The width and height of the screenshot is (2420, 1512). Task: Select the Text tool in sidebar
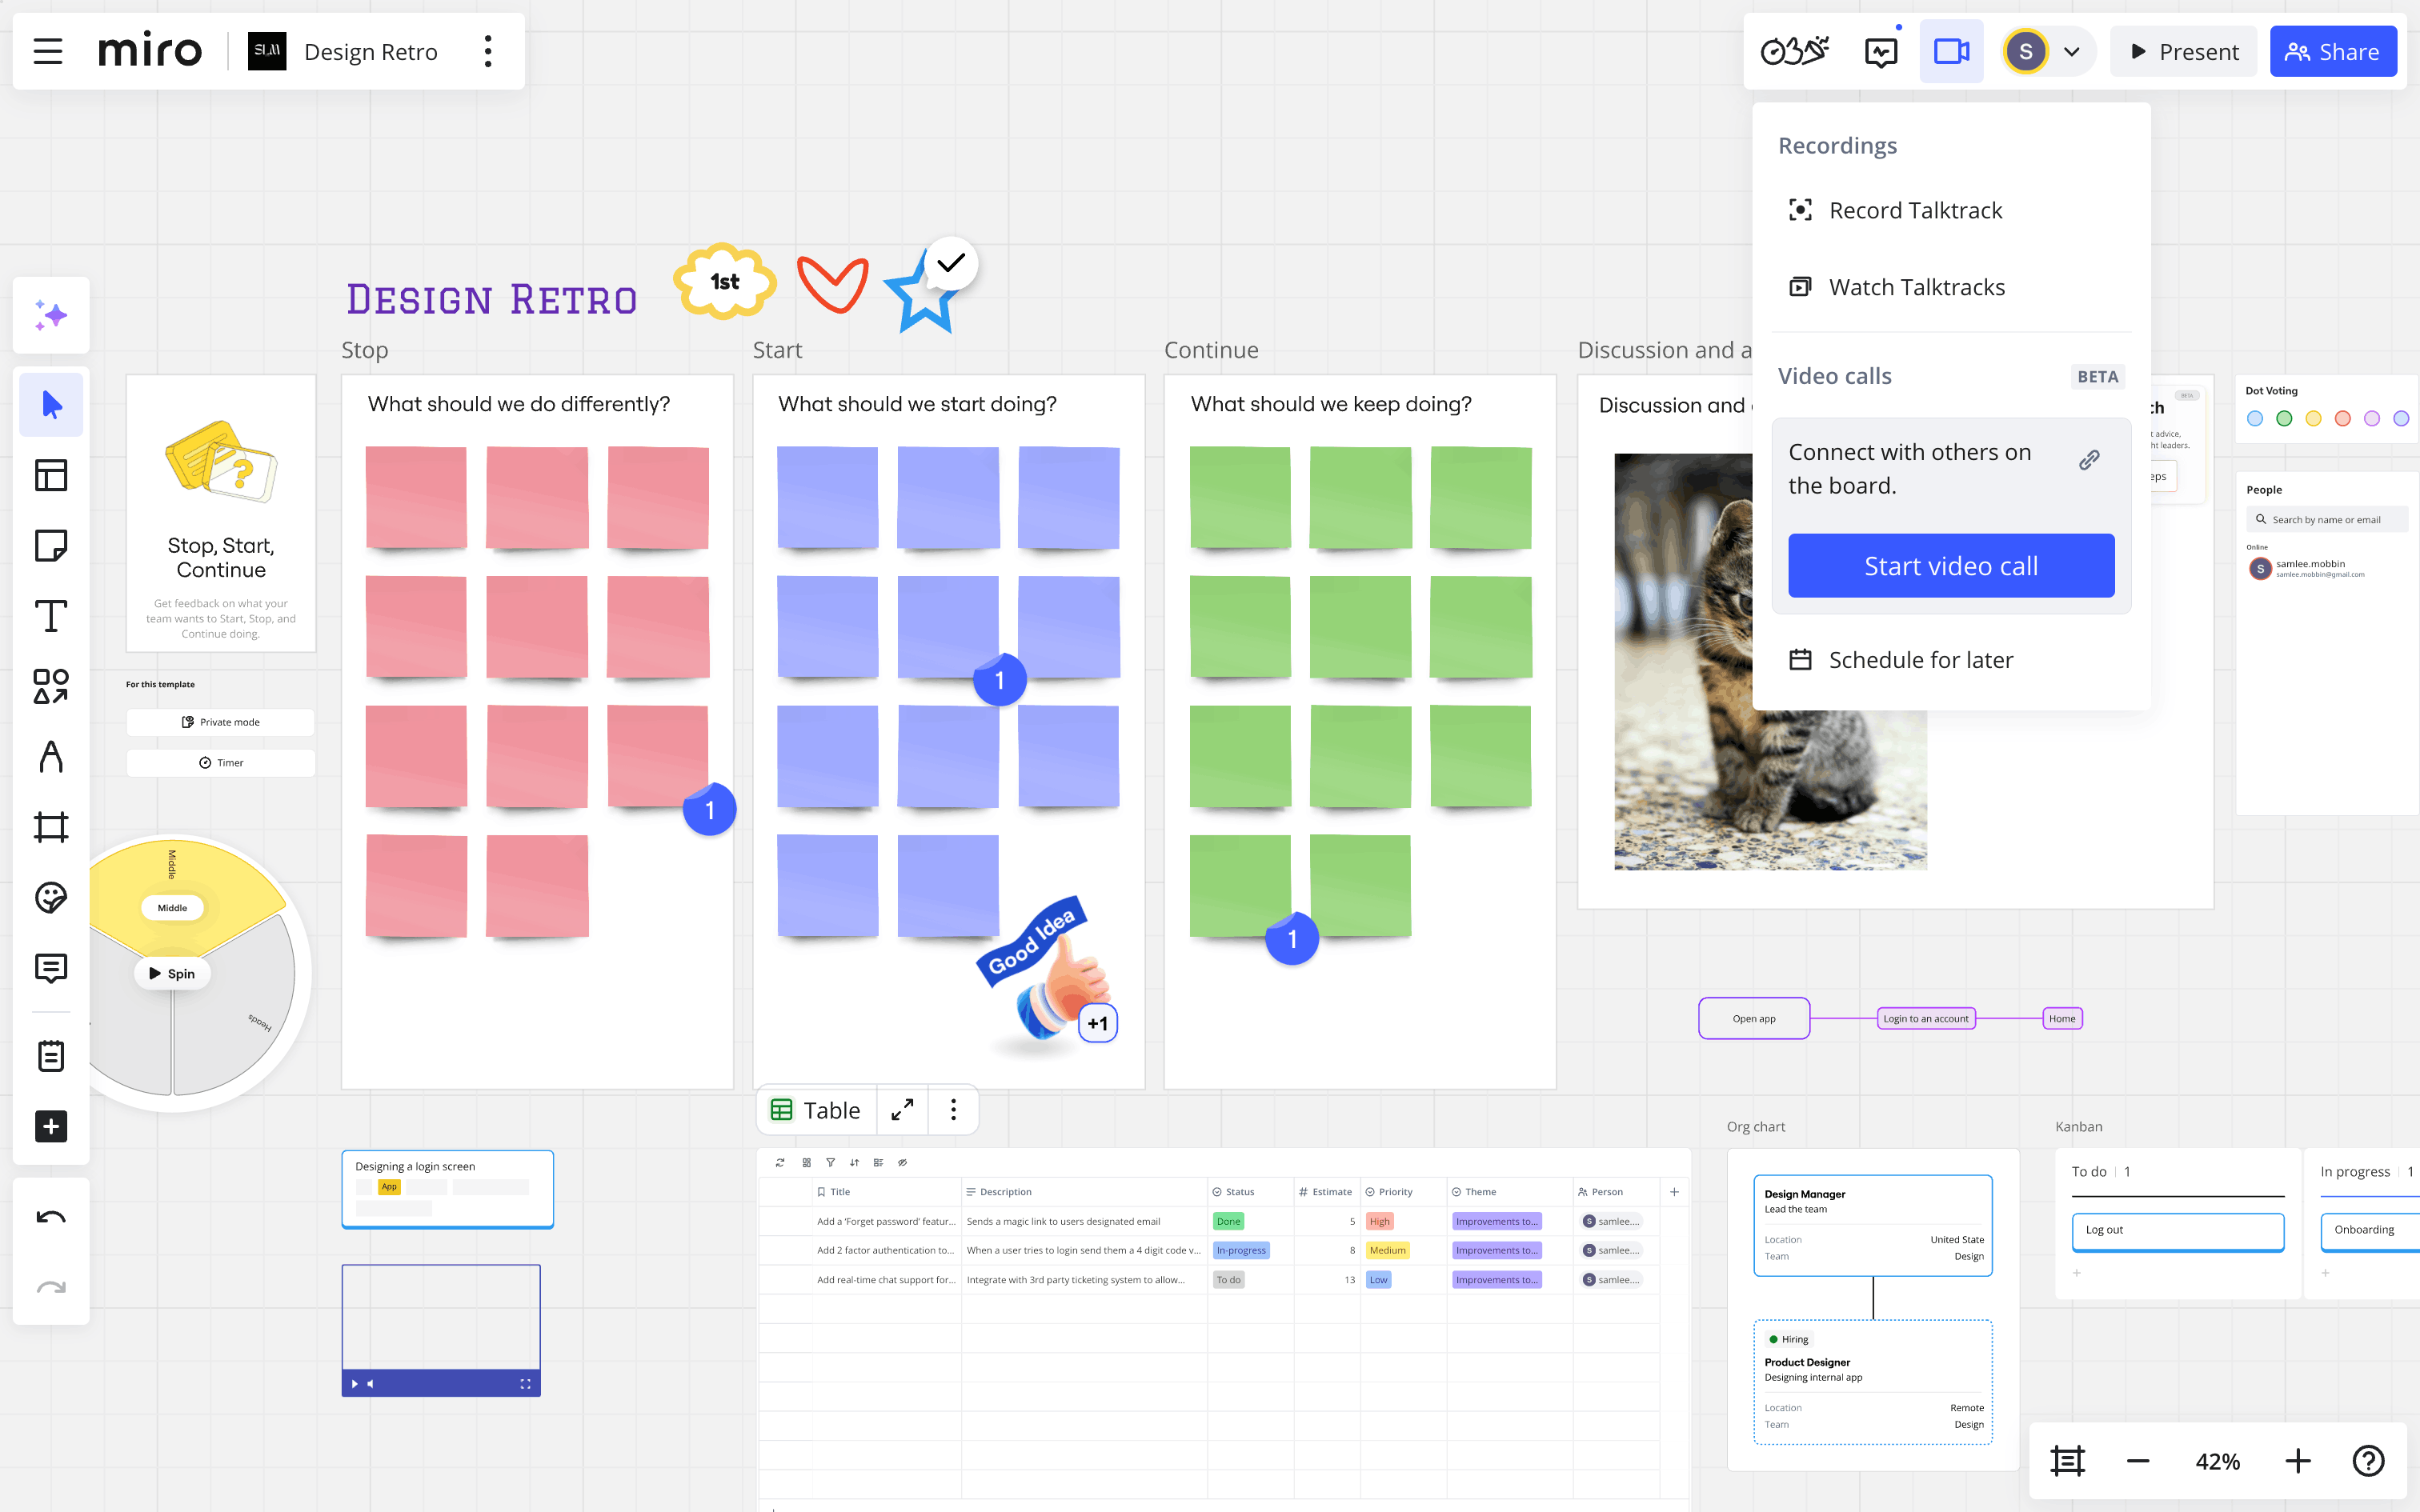coord(50,616)
